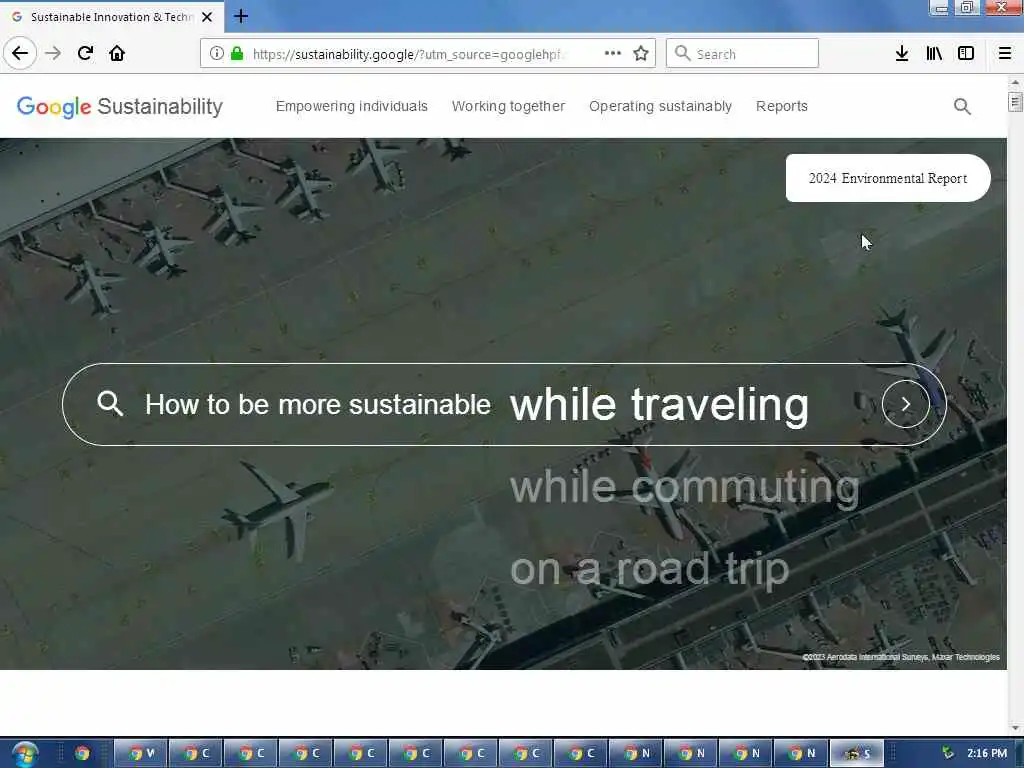1024x768 pixels.
Task: Select the Sustainable Innovation & Tech browser tab
Action: point(112,17)
